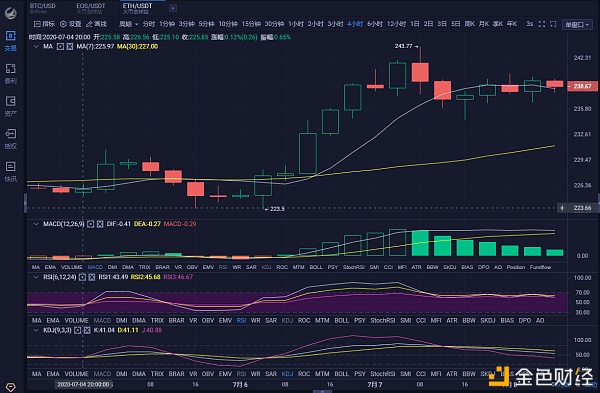Open MACD indicator settings icon
600x393 pixels.
[90, 224]
